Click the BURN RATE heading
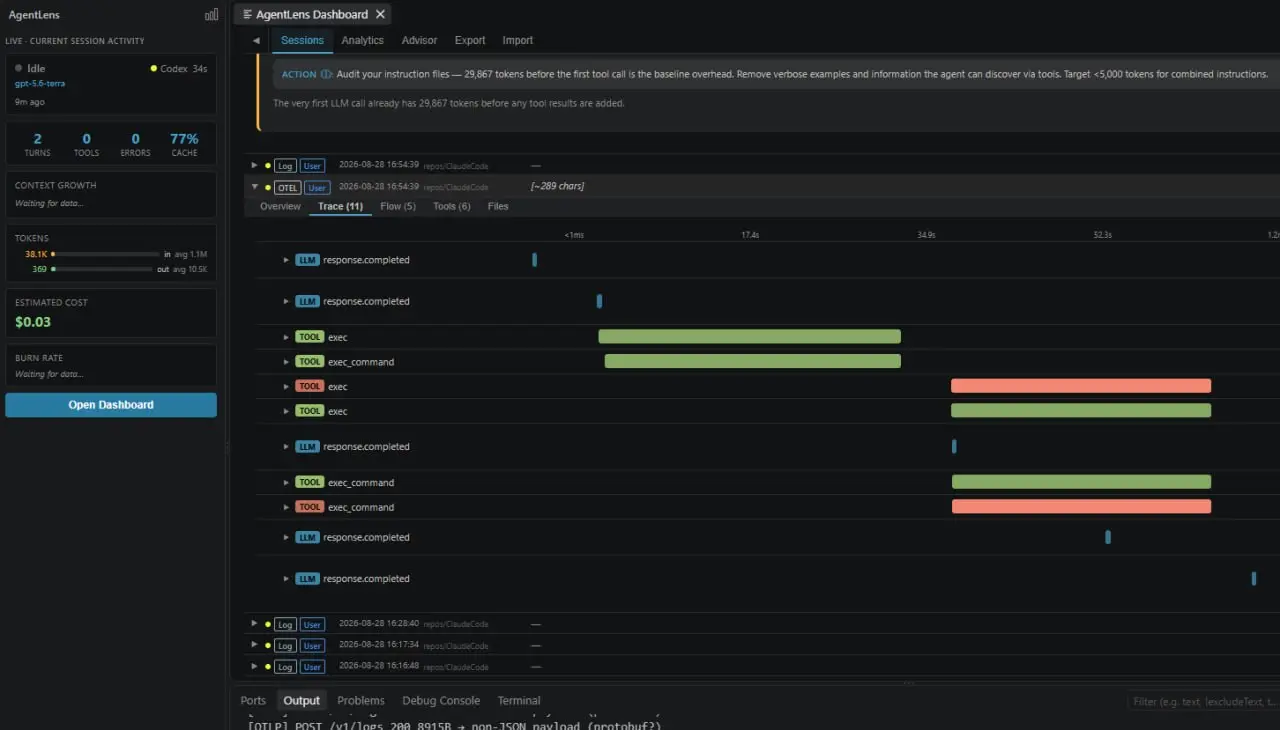Screen dimensions: 1280x730 click(x=39, y=357)
